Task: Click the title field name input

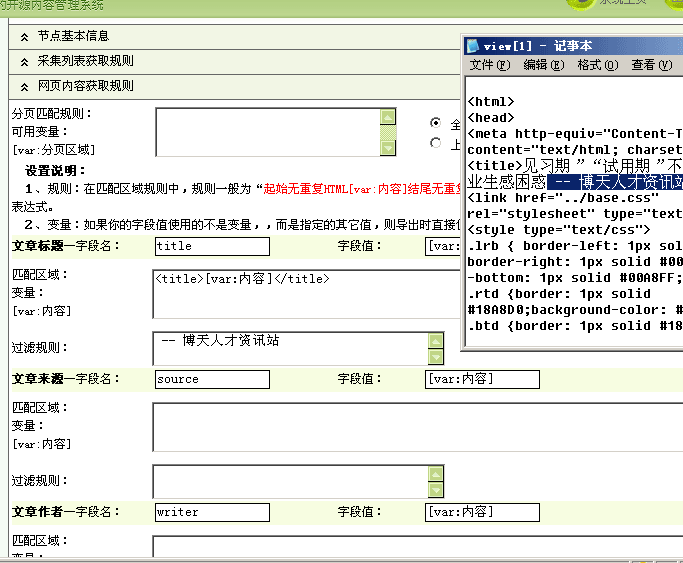Action: coord(212,246)
